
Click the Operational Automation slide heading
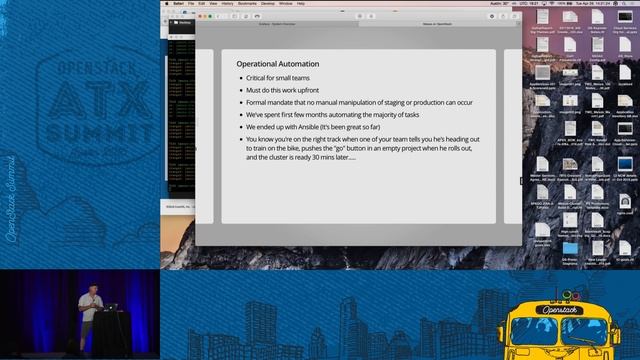(278, 64)
